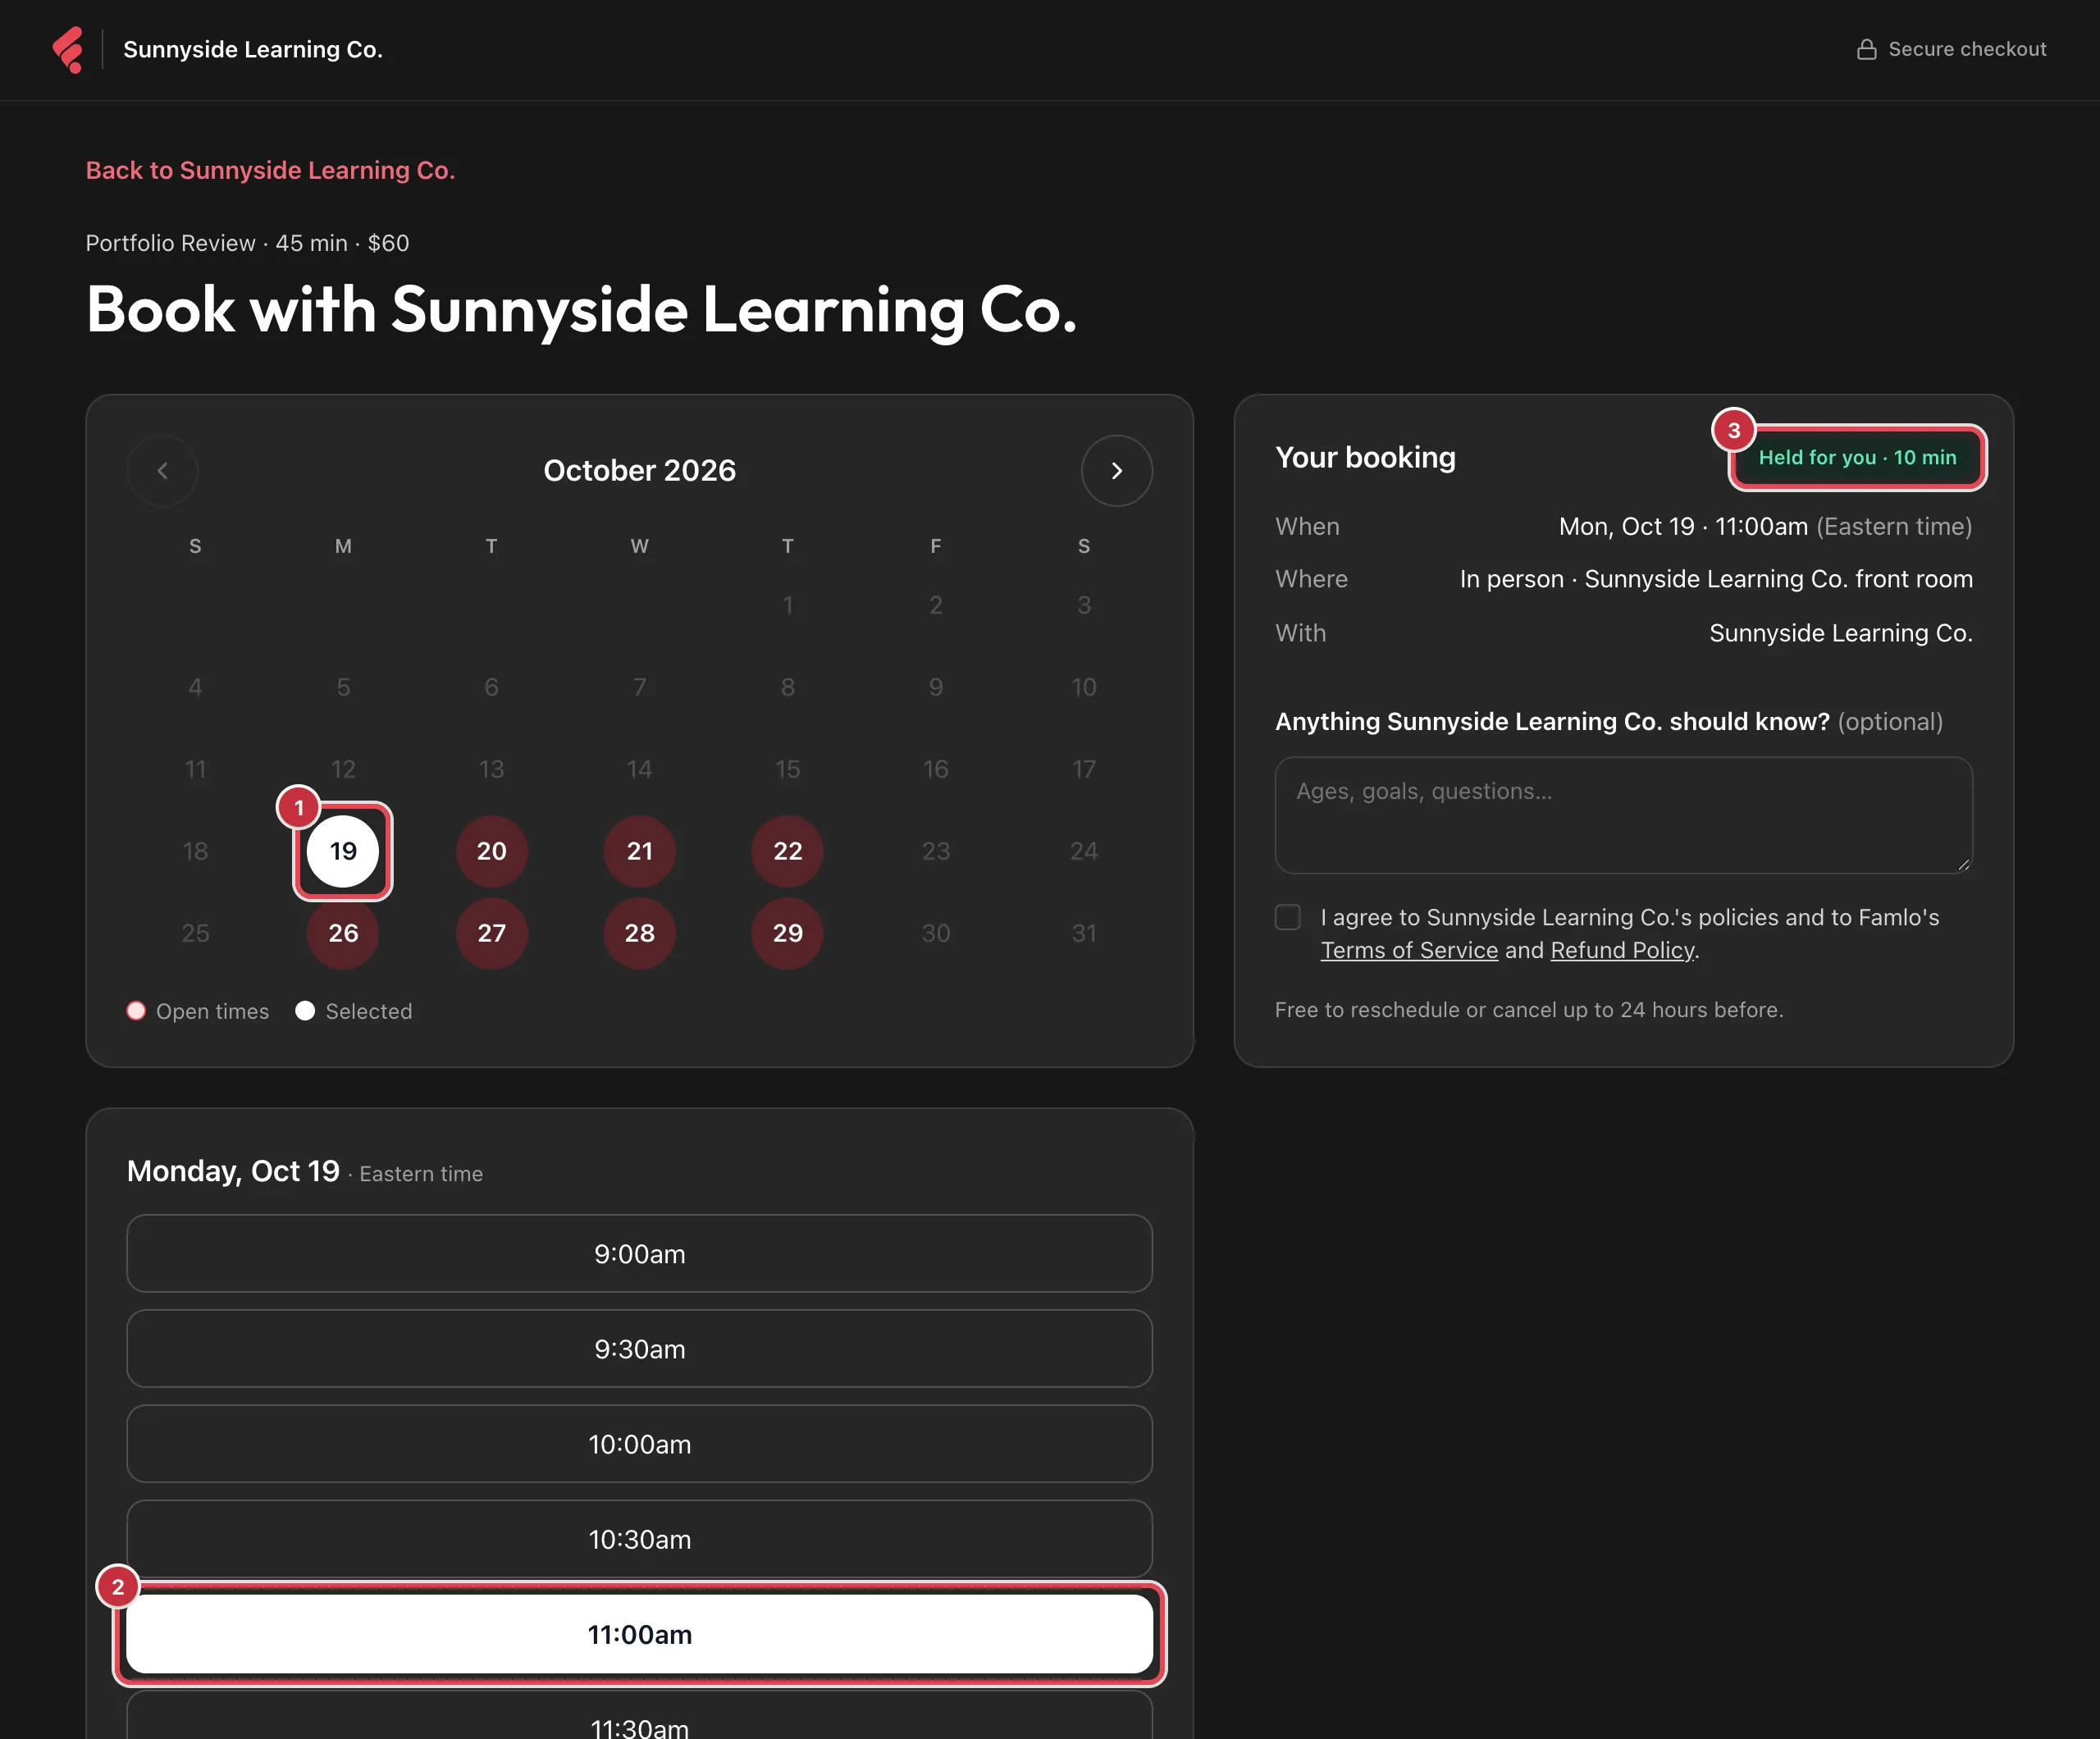Open Back to Sunnyside Learning Co. link

click(270, 170)
